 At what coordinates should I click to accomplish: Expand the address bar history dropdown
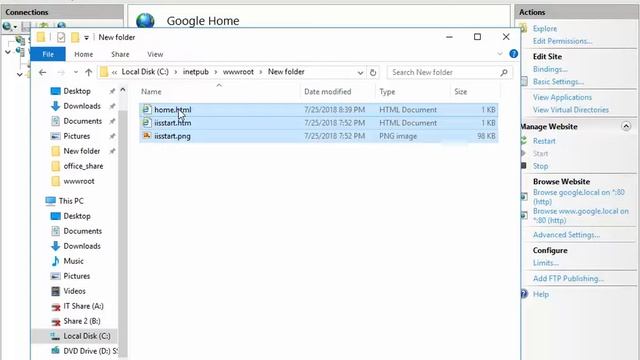coord(360,72)
